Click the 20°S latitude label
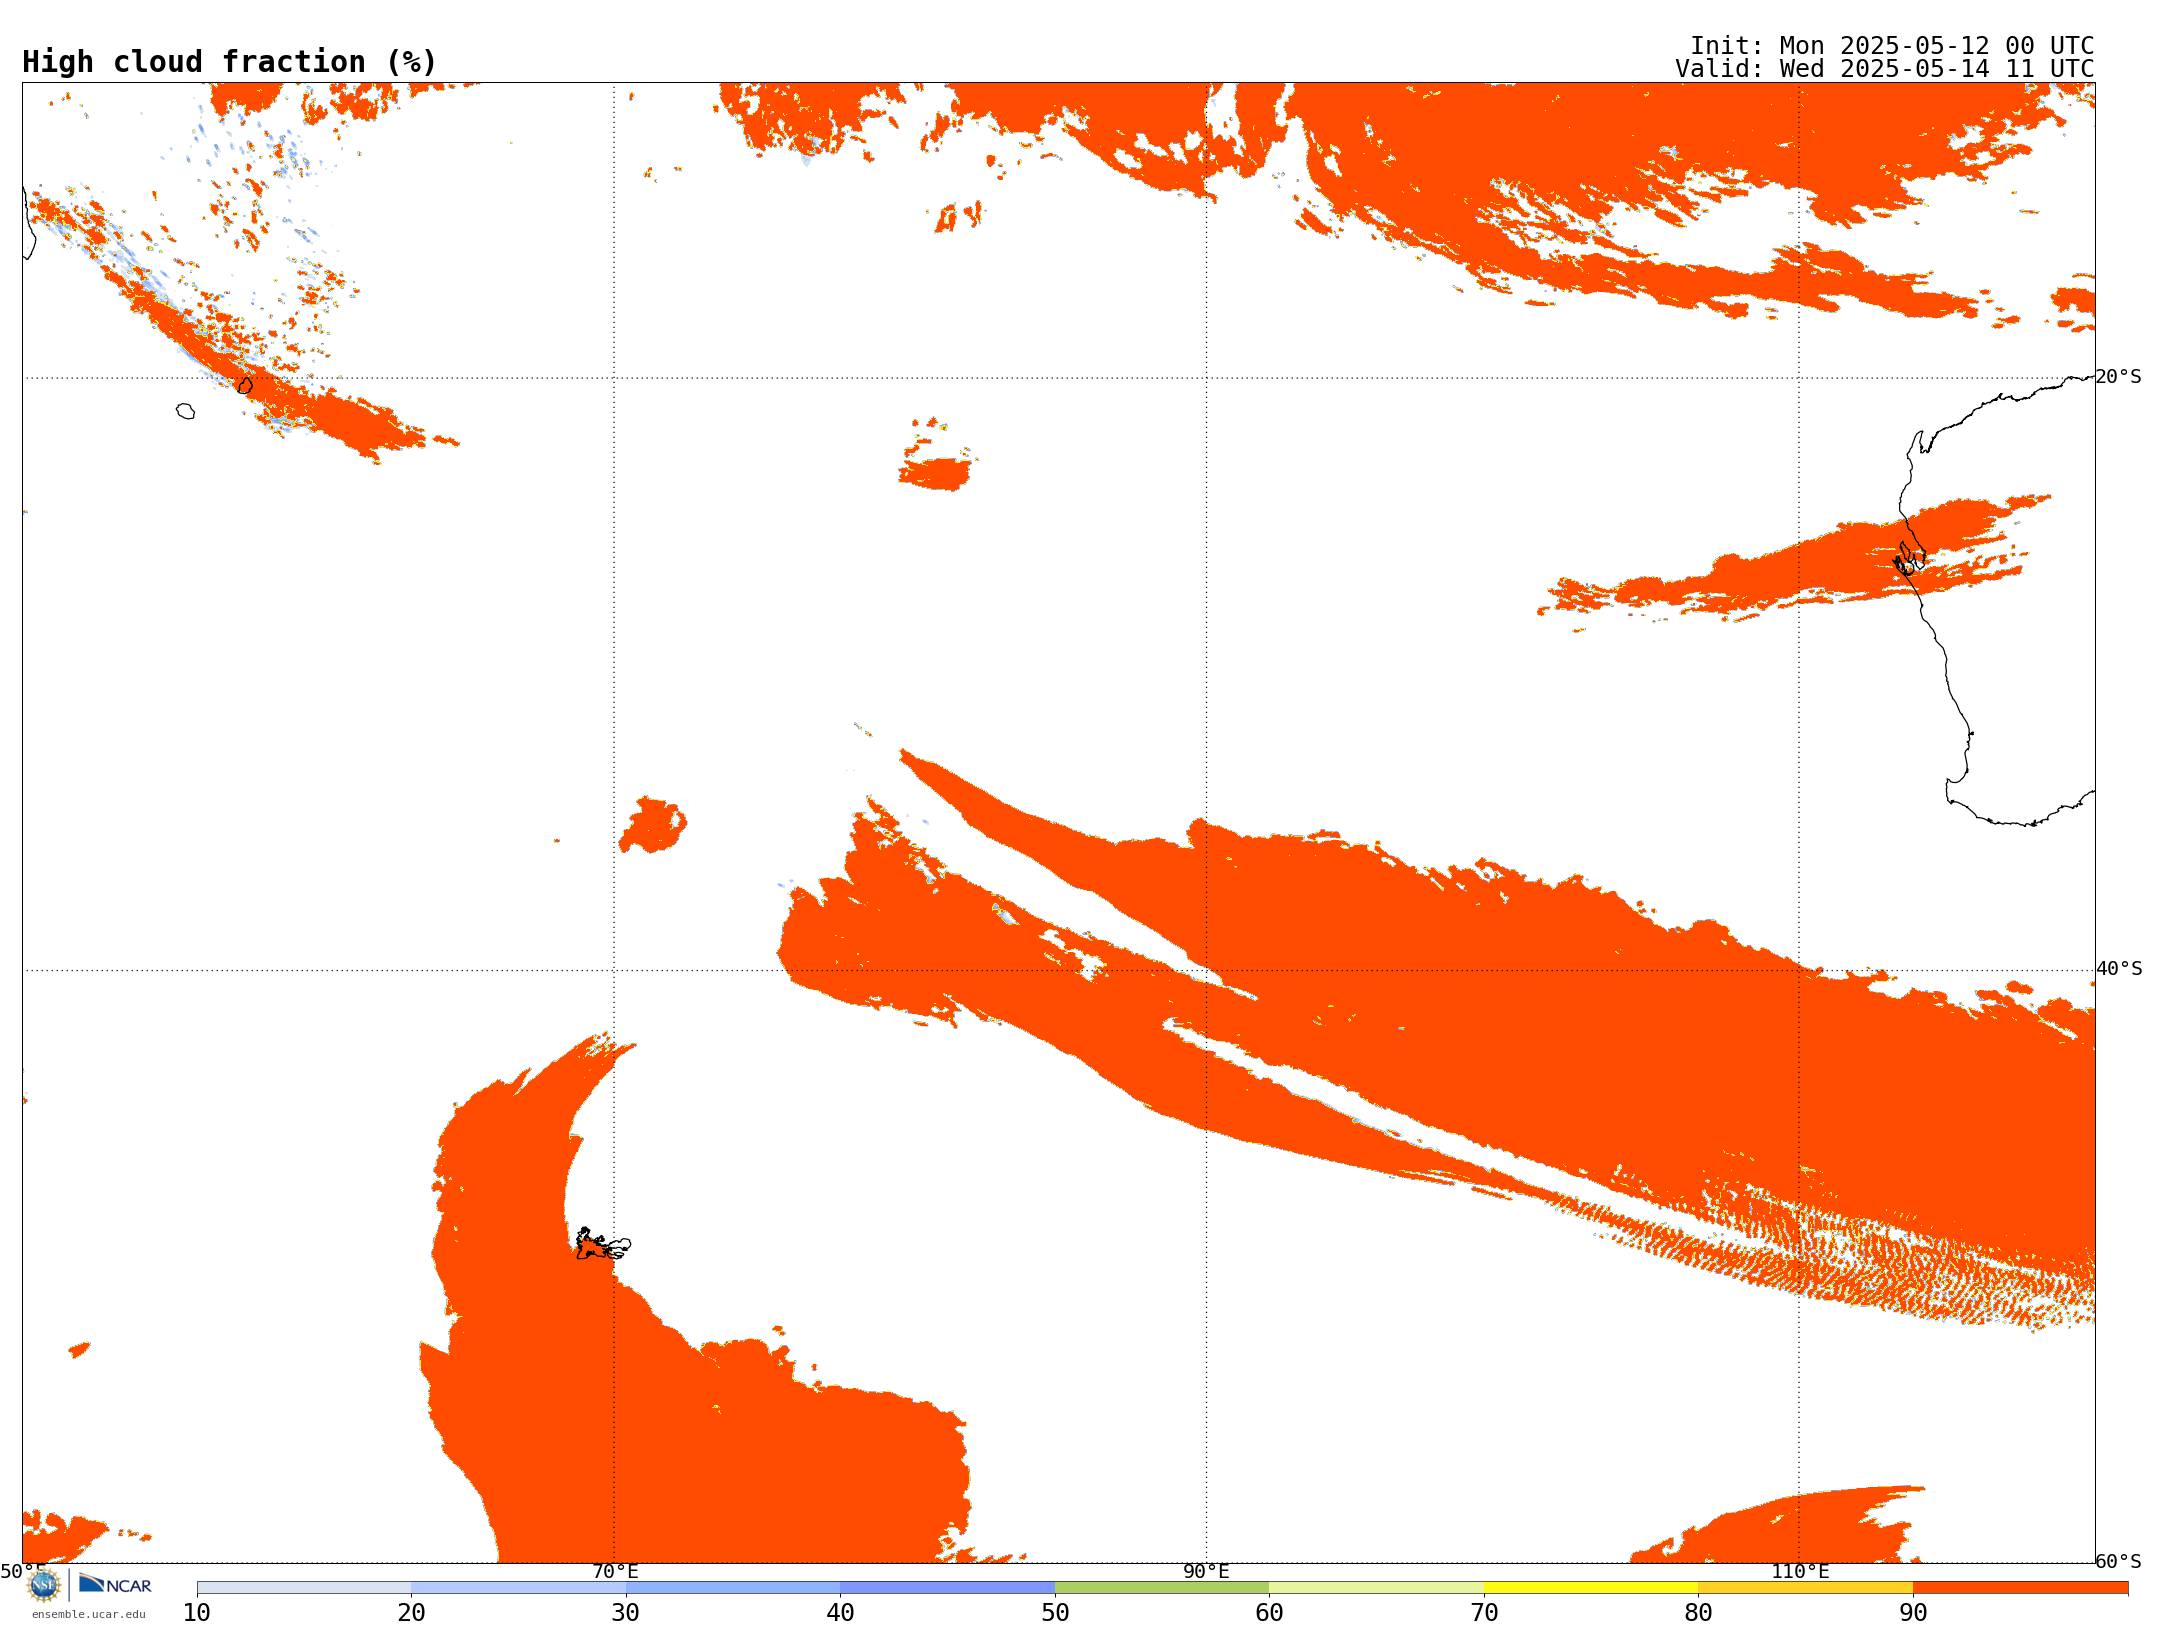This screenshot has height=1626, width=2160. coord(2119,377)
